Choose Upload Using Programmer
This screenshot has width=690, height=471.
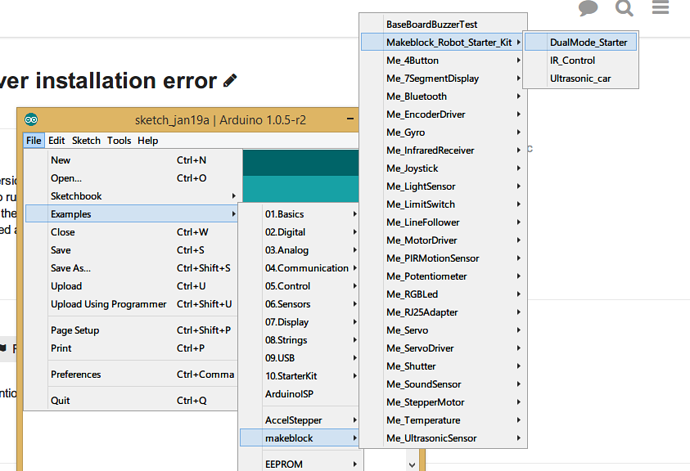pyautogui.click(x=131, y=304)
